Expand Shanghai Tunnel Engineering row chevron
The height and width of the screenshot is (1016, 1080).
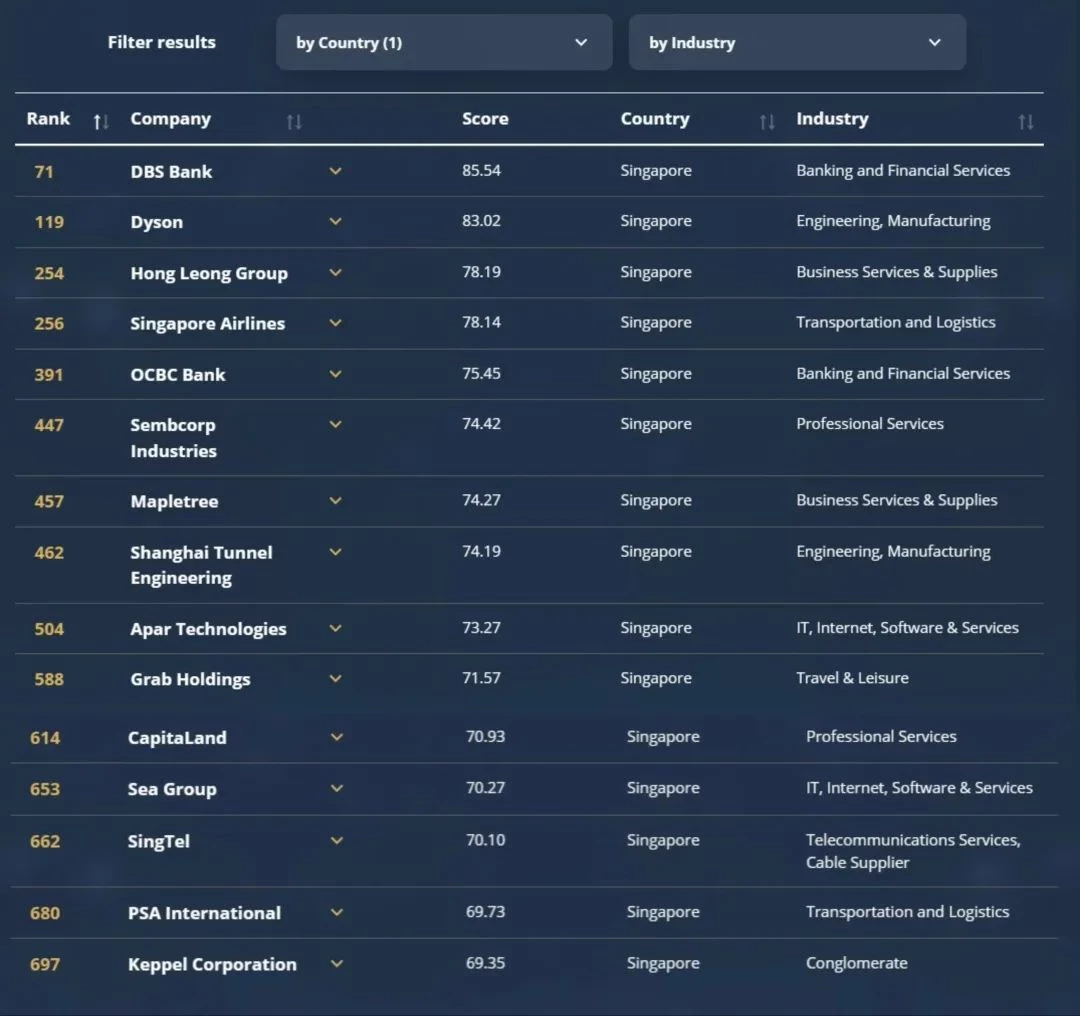tap(335, 552)
